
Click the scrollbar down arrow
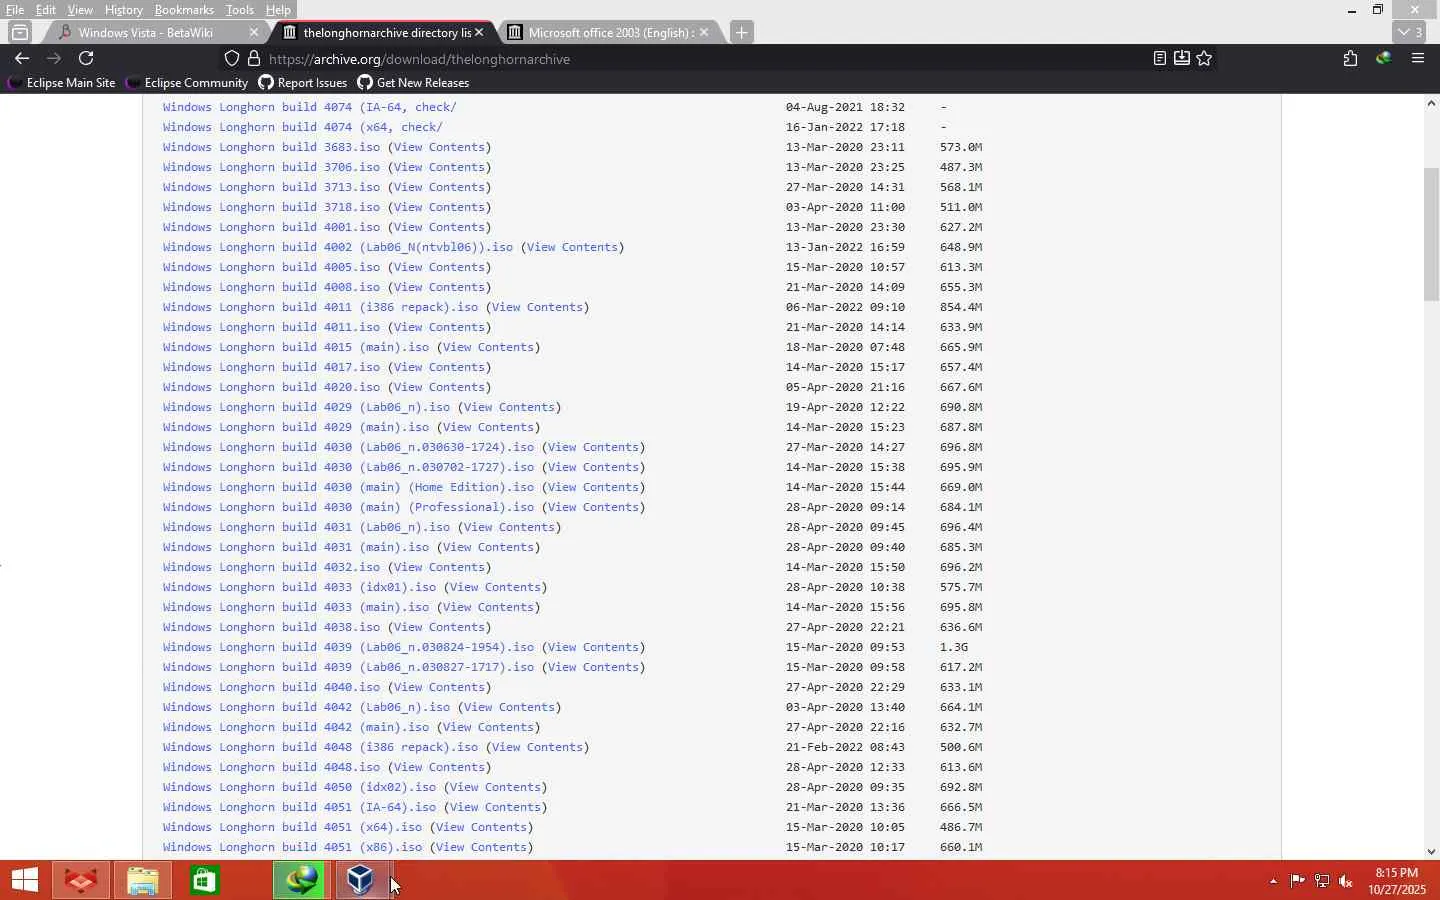1432,852
